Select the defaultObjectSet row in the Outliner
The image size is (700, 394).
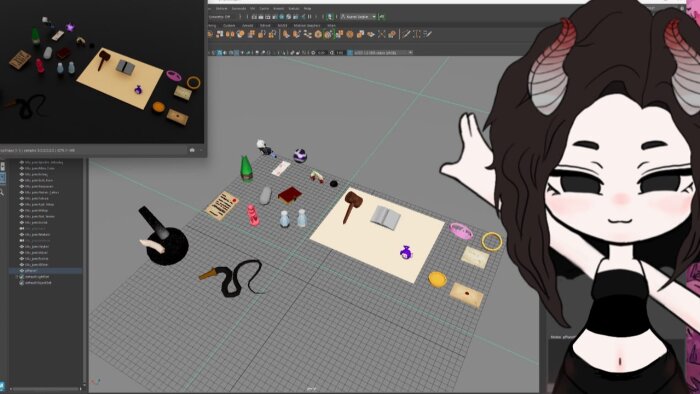tap(38, 282)
